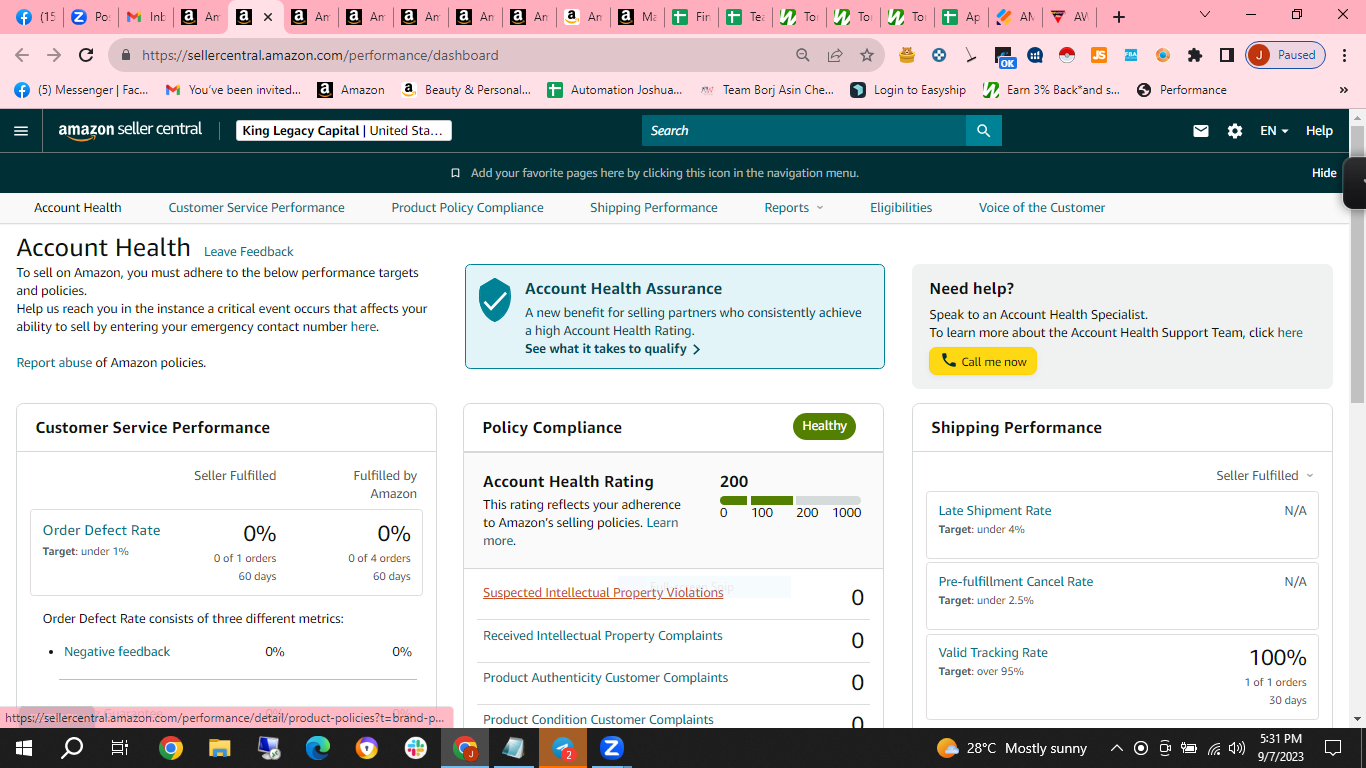Switch to Customer Service Performance tab
1366x768 pixels.
(x=256, y=208)
